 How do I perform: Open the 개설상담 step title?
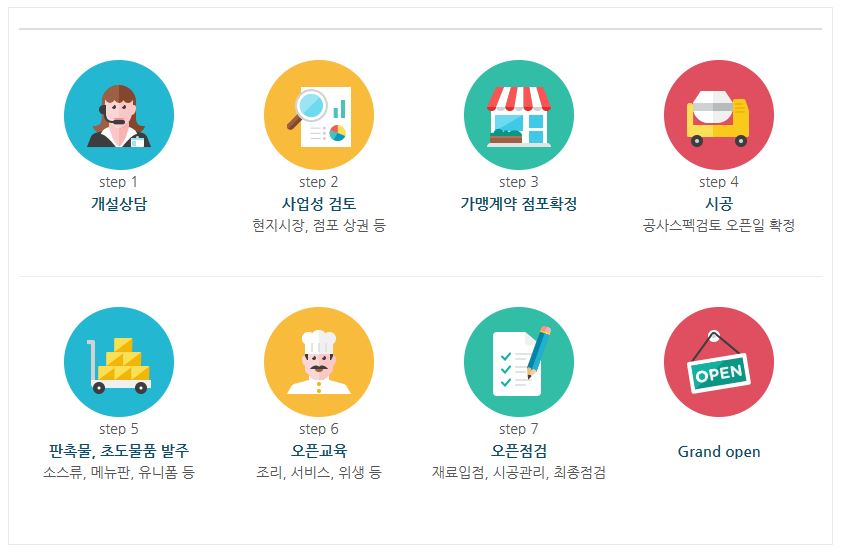pyautogui.click(x=119, y=204)
